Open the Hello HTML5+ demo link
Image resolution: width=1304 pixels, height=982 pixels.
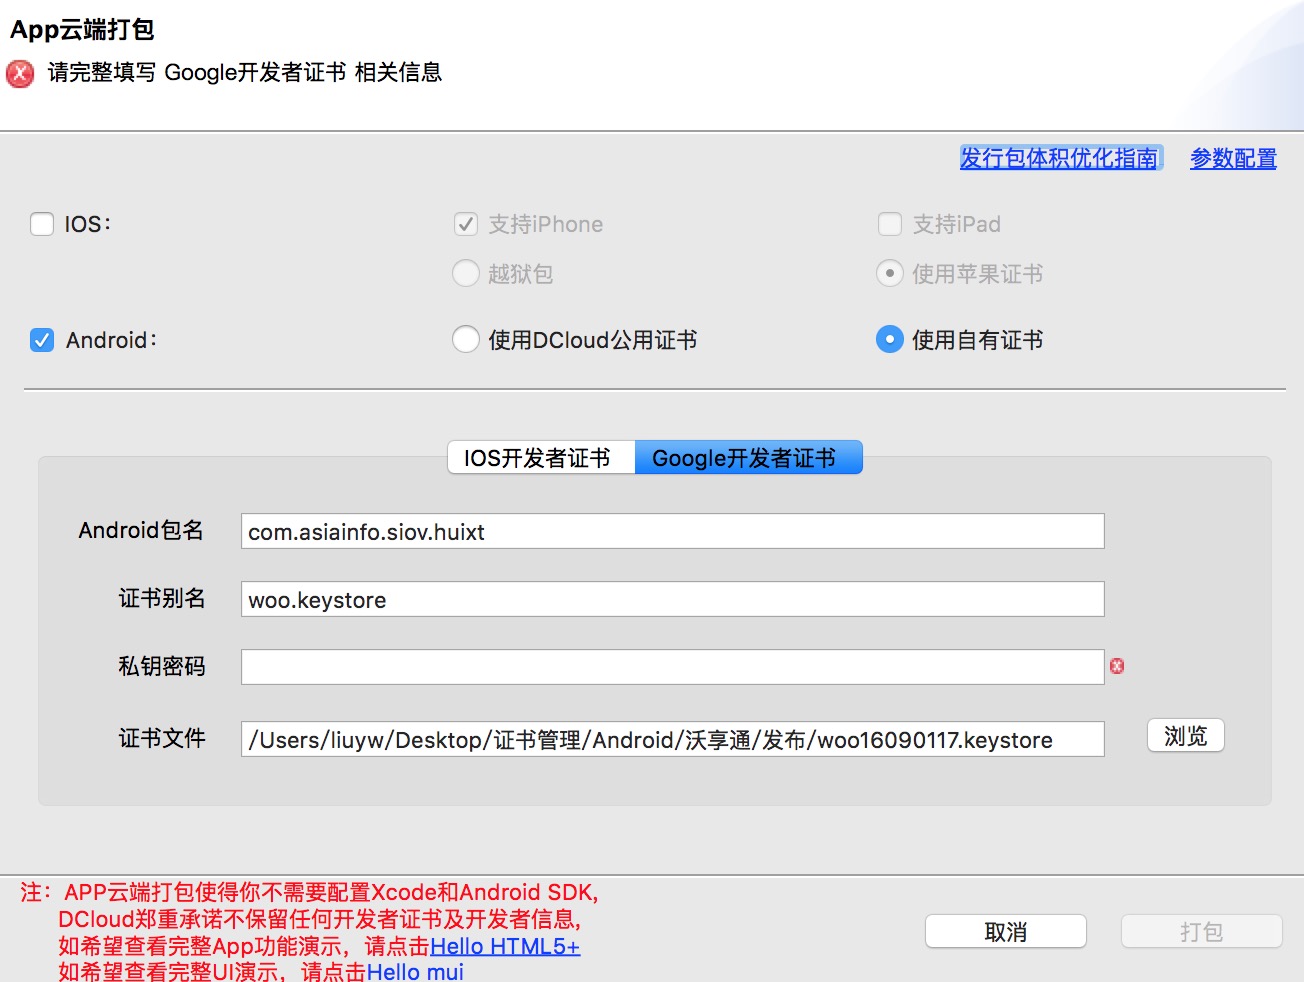pos(504,946)
